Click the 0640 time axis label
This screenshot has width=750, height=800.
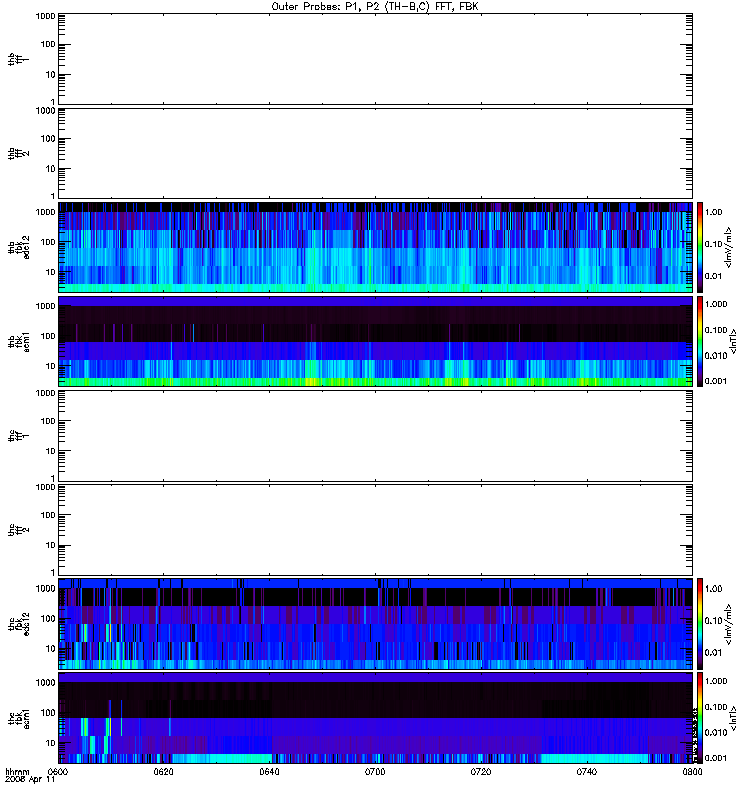tap(269, 772)
